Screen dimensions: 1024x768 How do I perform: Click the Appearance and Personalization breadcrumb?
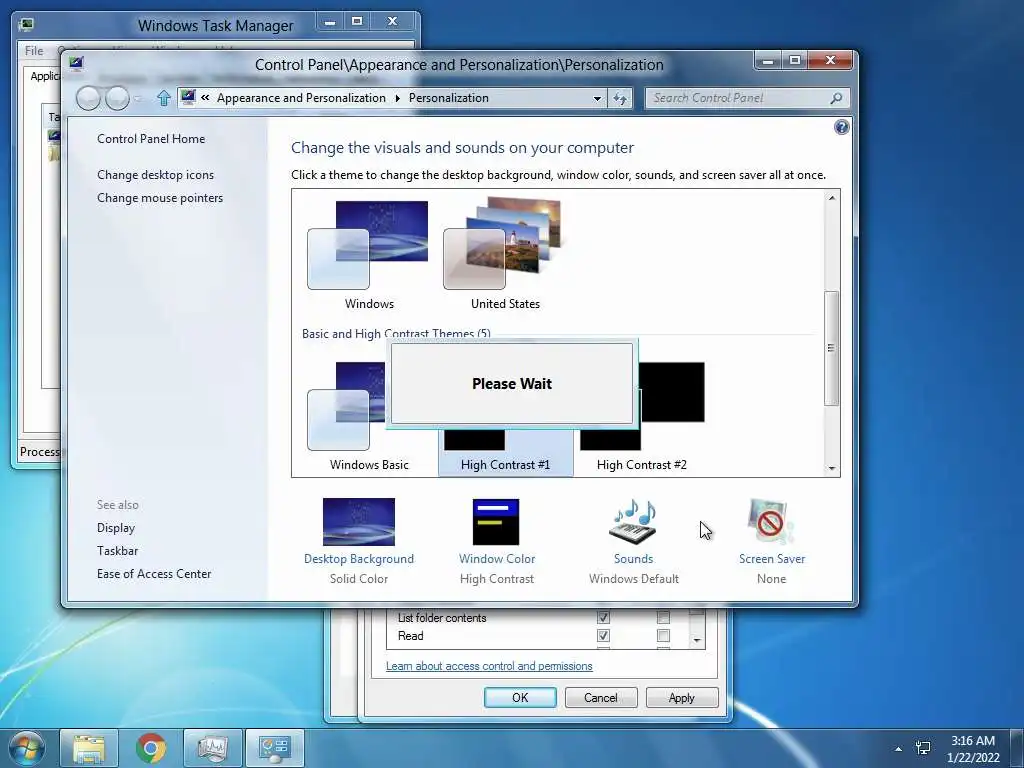click(301, 98)
